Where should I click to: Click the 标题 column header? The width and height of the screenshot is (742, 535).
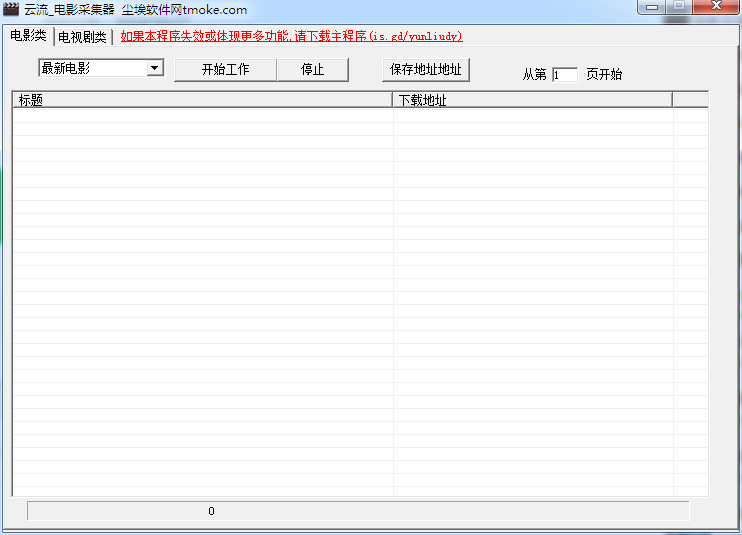click(x=203, y=100)
